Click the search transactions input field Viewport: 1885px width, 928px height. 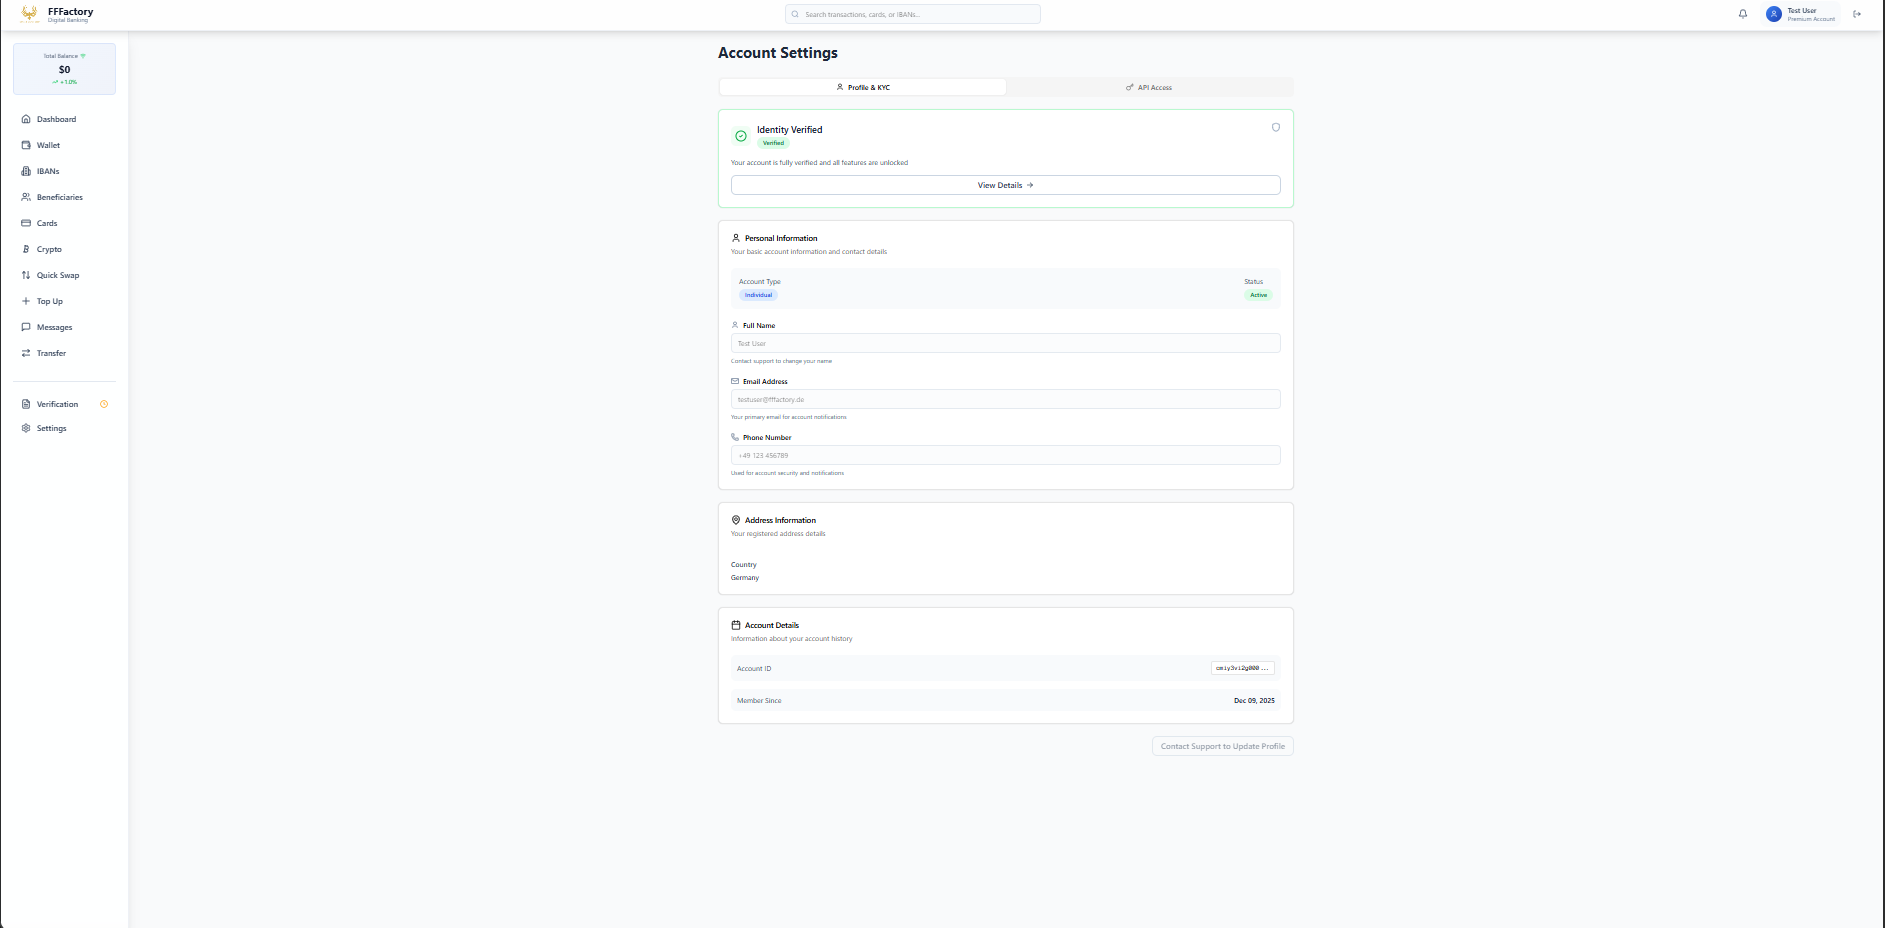click(913, 14)
